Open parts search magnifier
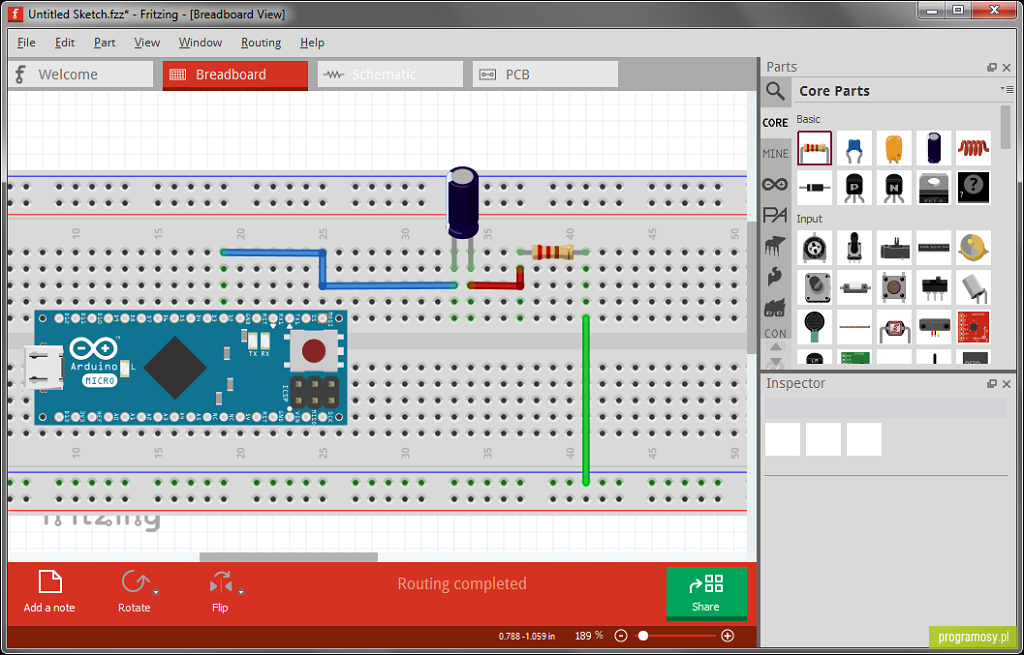 coord(775,91)
